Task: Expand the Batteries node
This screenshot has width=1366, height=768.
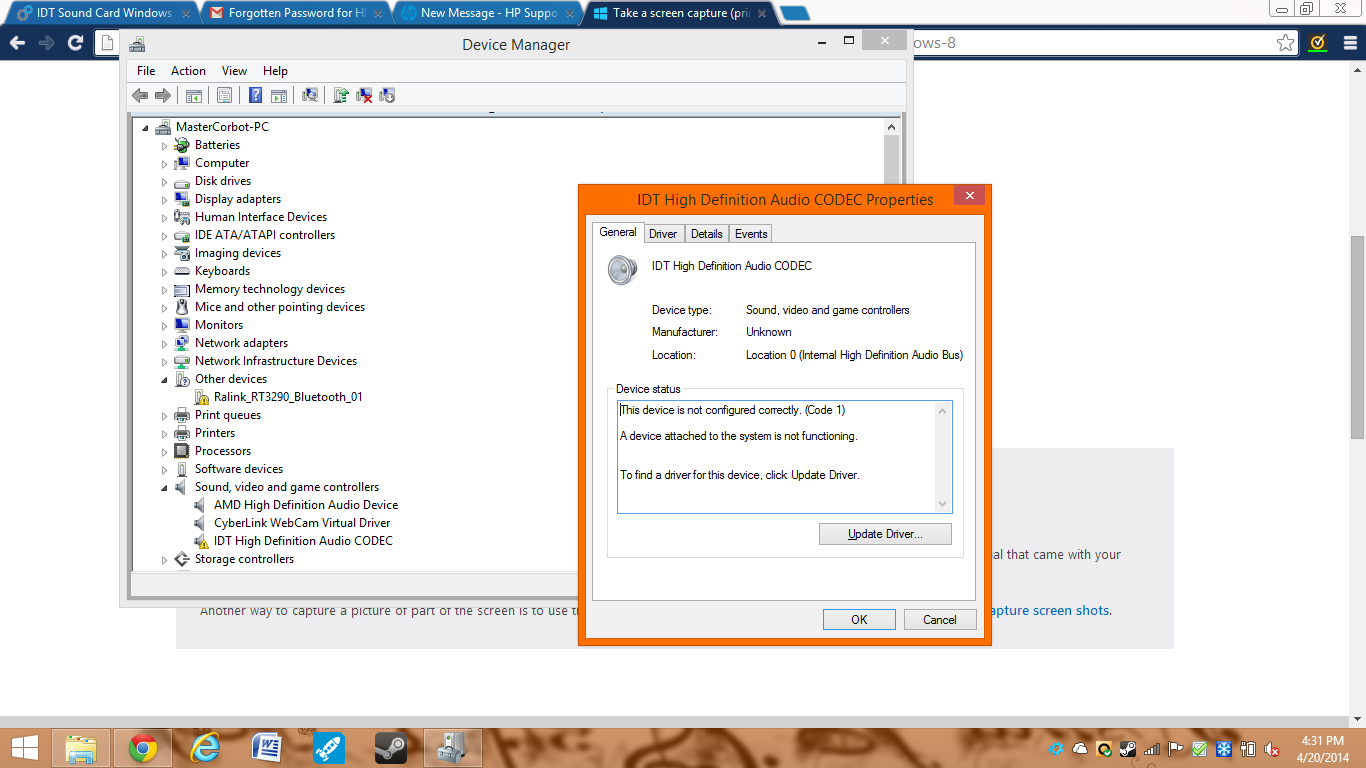Action: click(x=165, y=145)
